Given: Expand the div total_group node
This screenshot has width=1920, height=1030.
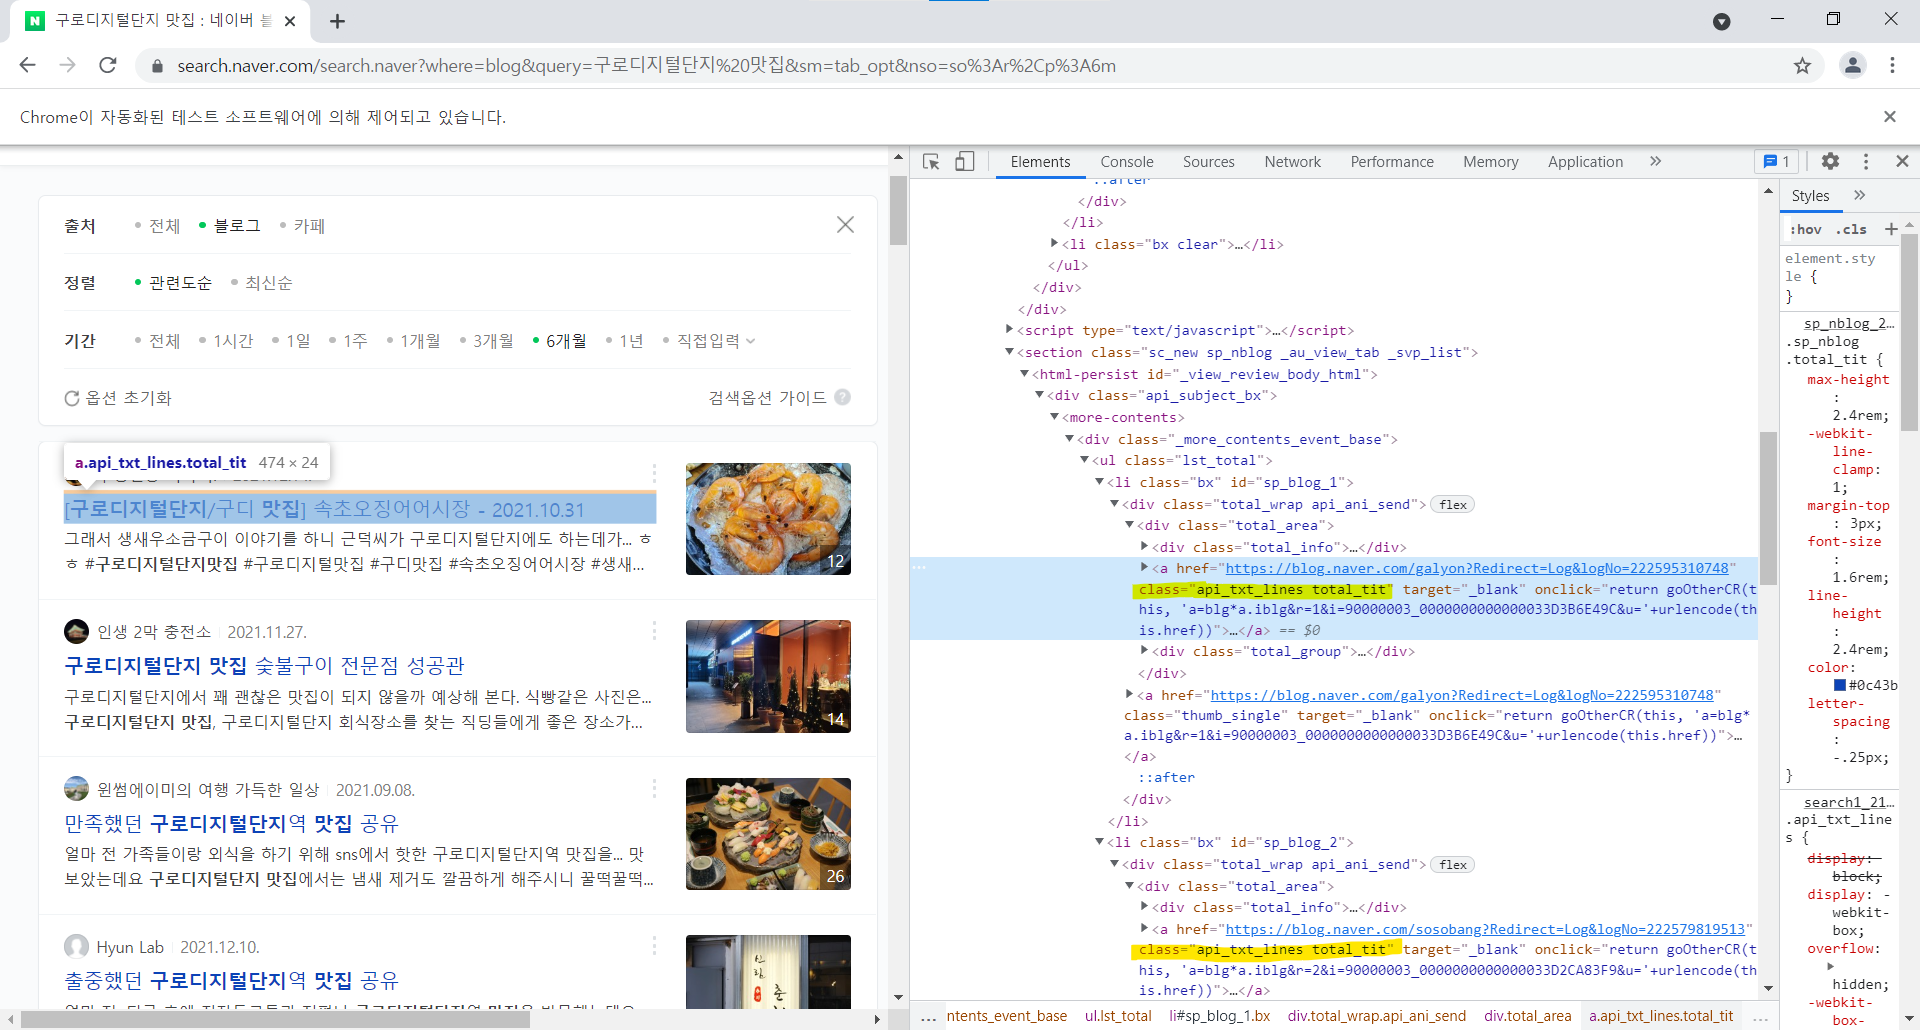Looking at the screenshot, I should (x=1144, y=650).
